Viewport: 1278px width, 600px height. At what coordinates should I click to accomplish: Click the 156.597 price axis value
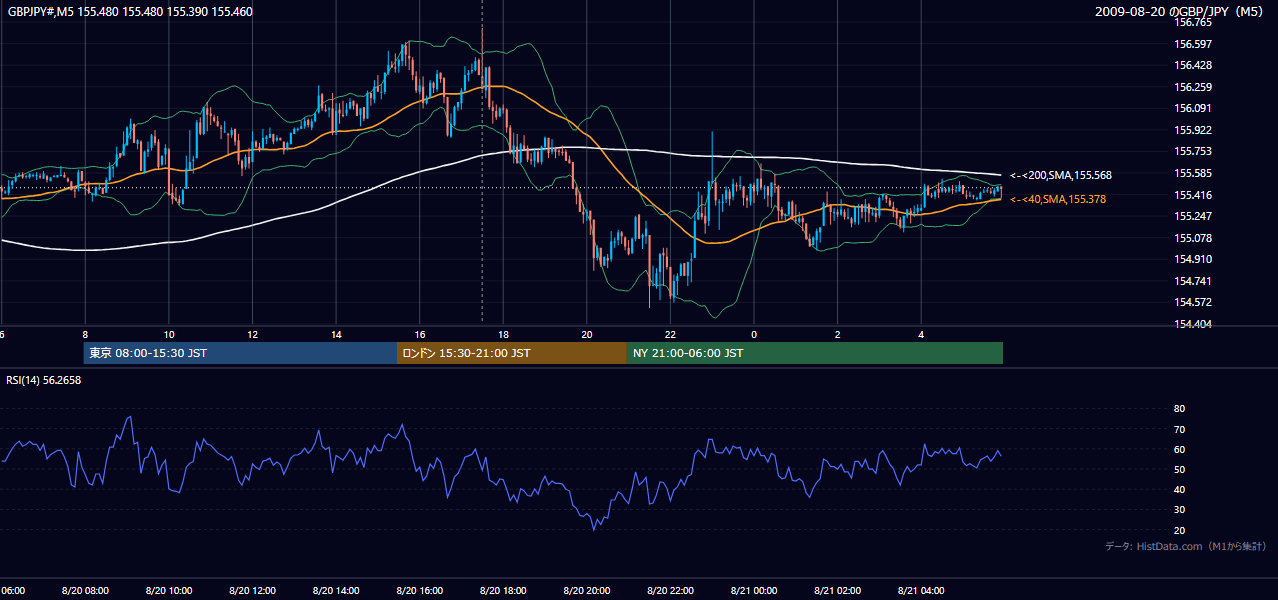[1193, 44]
